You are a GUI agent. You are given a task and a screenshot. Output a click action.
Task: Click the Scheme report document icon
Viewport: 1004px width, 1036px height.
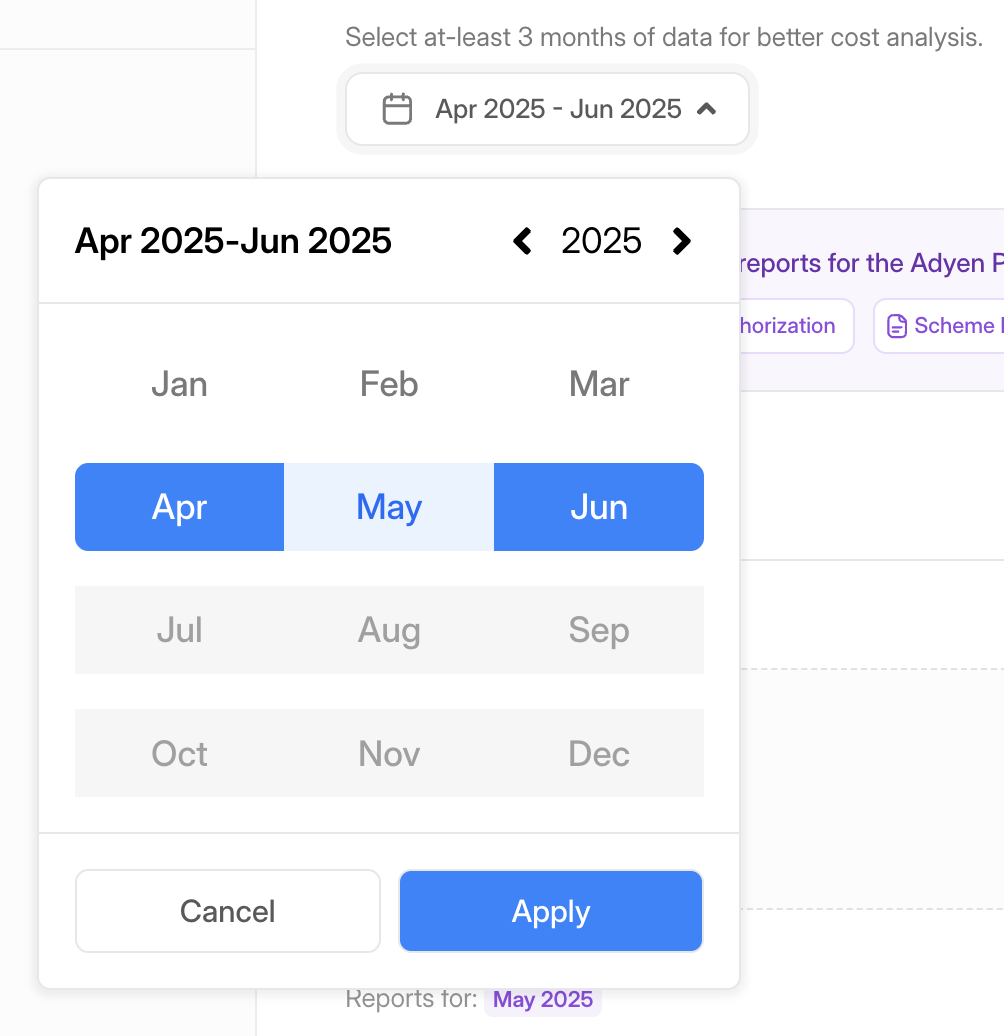point(897,326)
